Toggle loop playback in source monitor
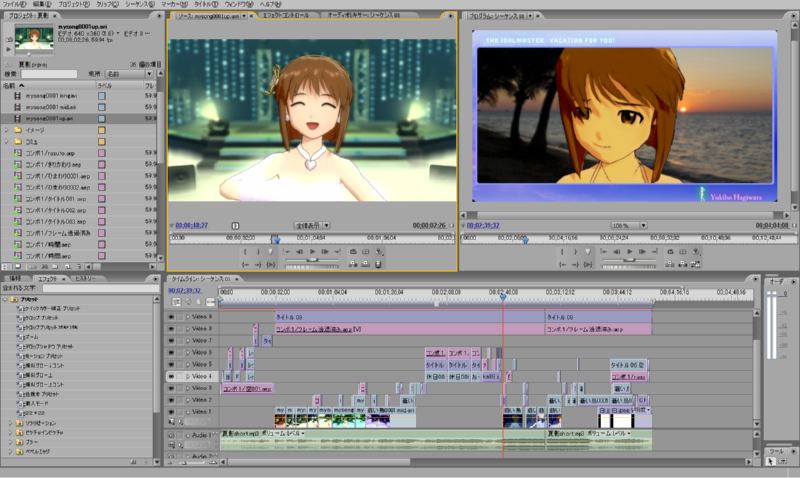Viewport: 800px width, 478px height. (353, 251)
